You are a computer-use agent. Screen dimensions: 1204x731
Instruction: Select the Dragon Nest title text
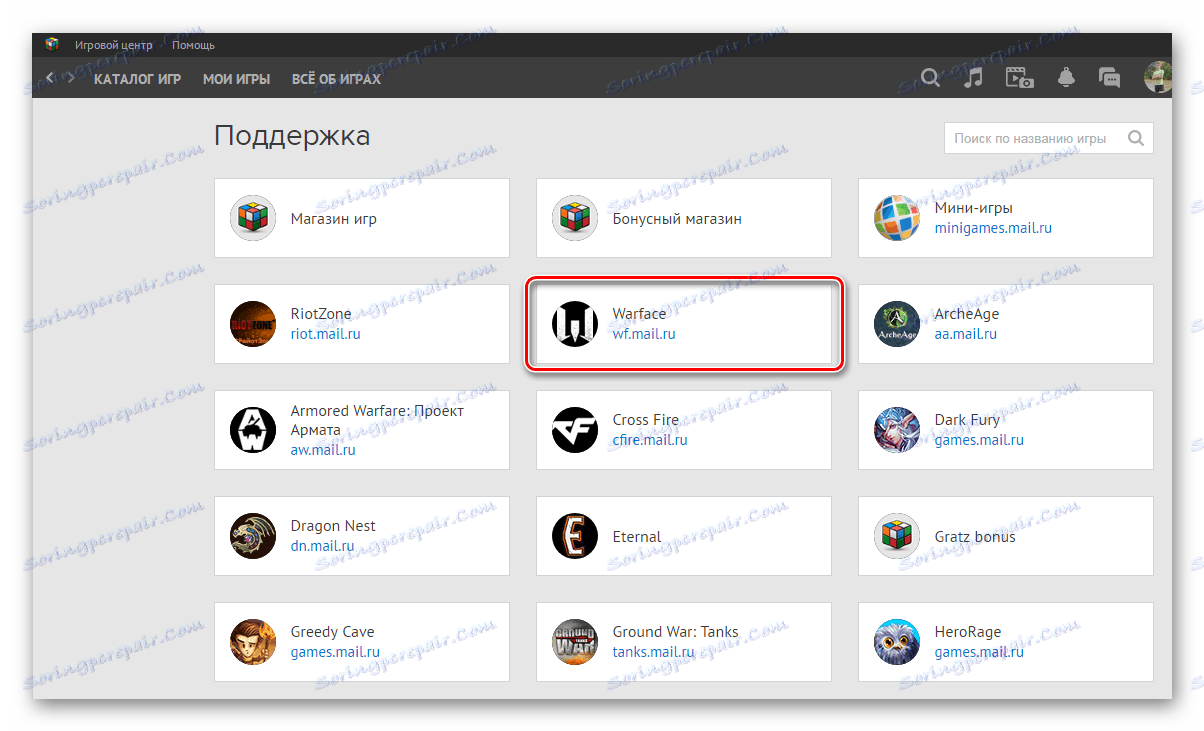334,526
